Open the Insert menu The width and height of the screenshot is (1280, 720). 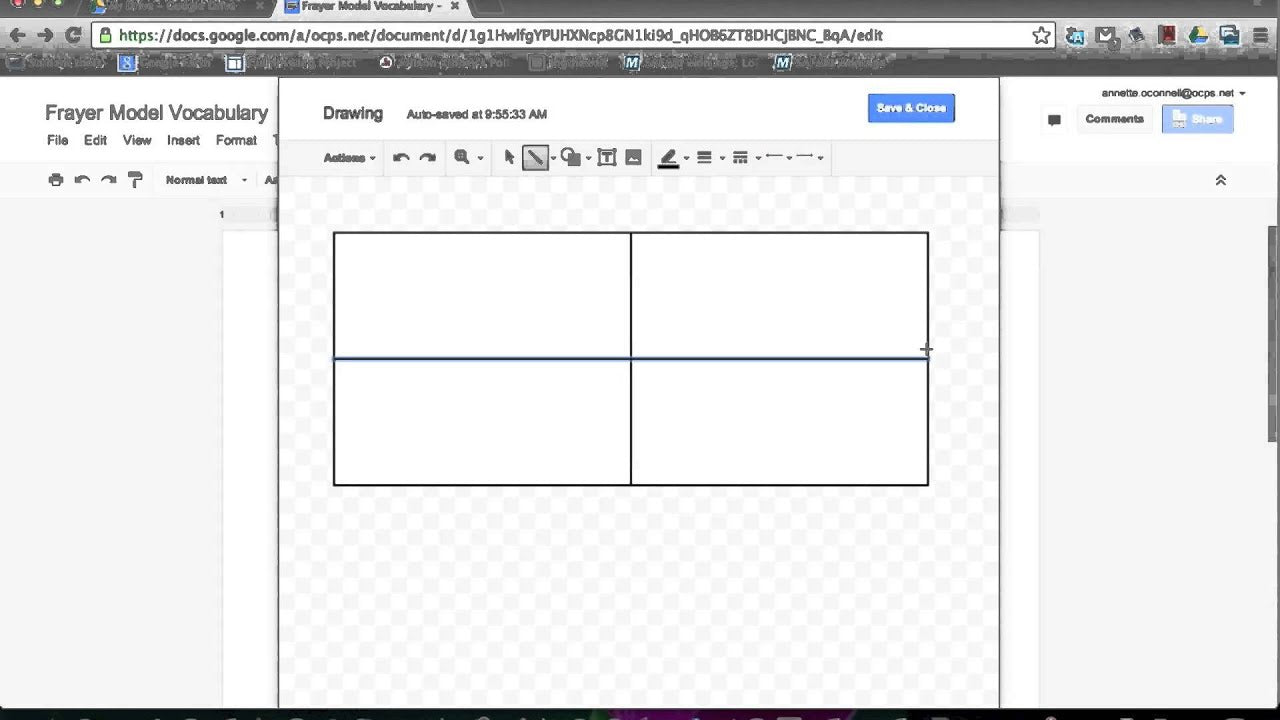click(x=183, y=141)
